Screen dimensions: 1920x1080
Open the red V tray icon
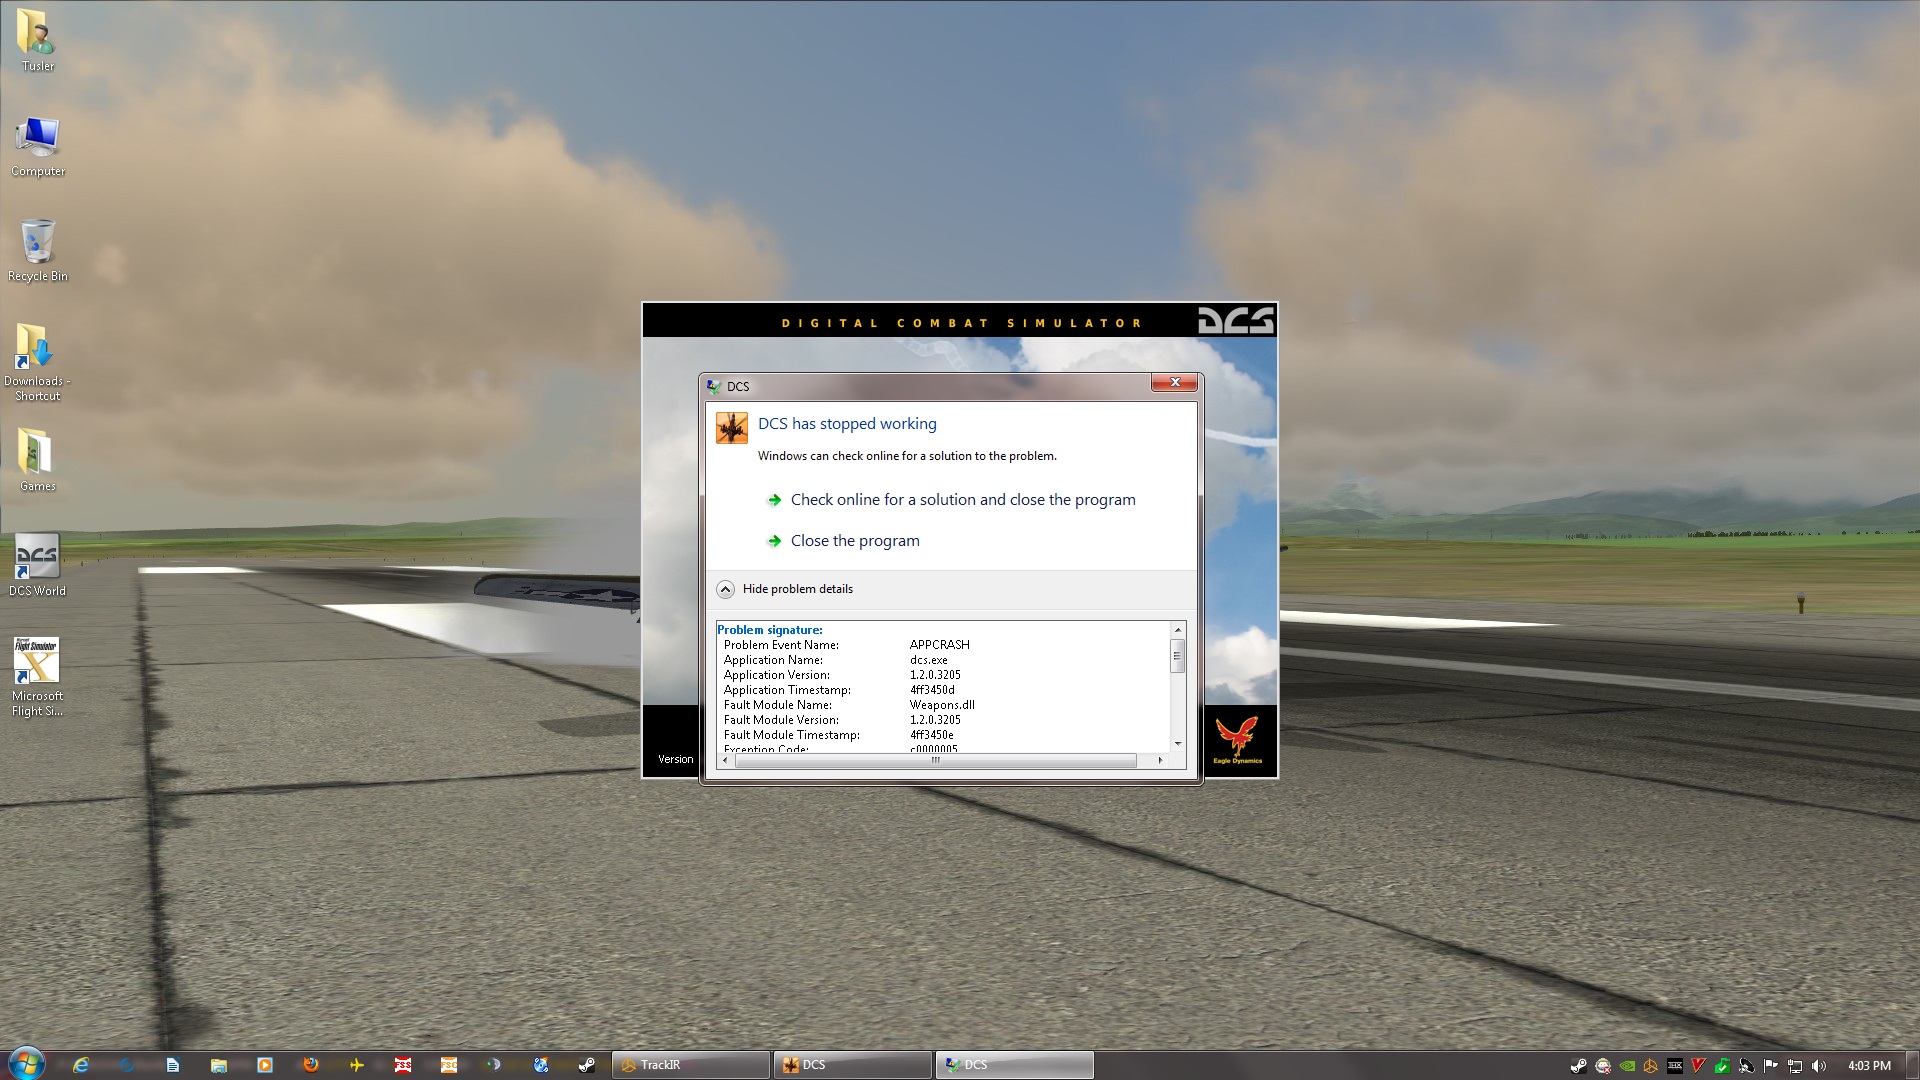pos(1698,1066)
